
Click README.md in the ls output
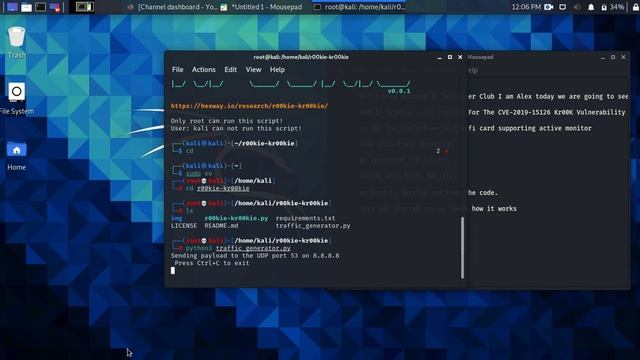[x=221, y=225]
